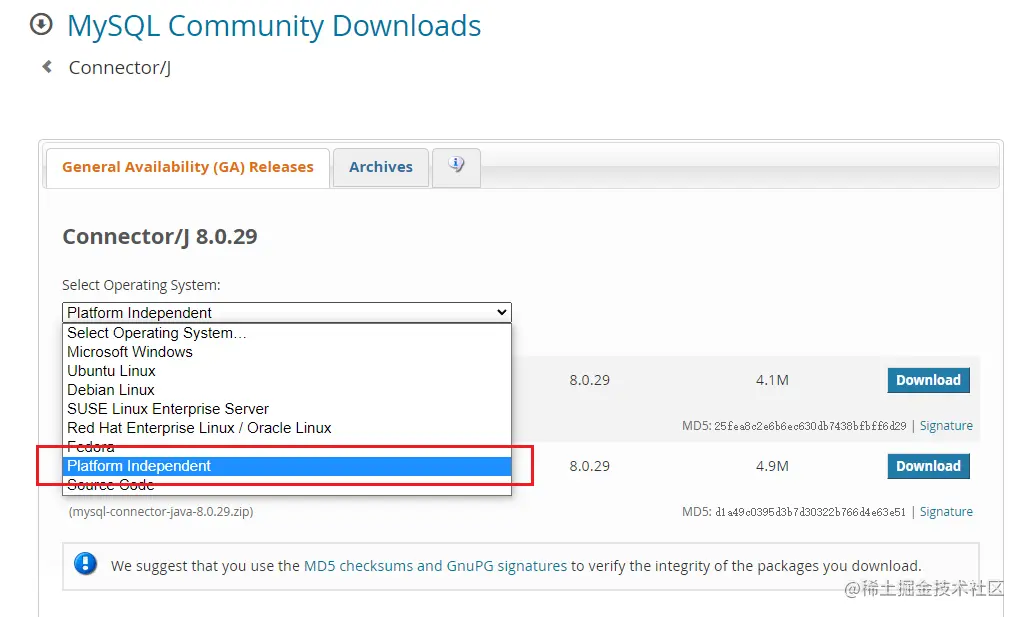Screen dimensions: 1023x617
Task: Open Signature link for the 4.9M file
Action: point(946,511)
